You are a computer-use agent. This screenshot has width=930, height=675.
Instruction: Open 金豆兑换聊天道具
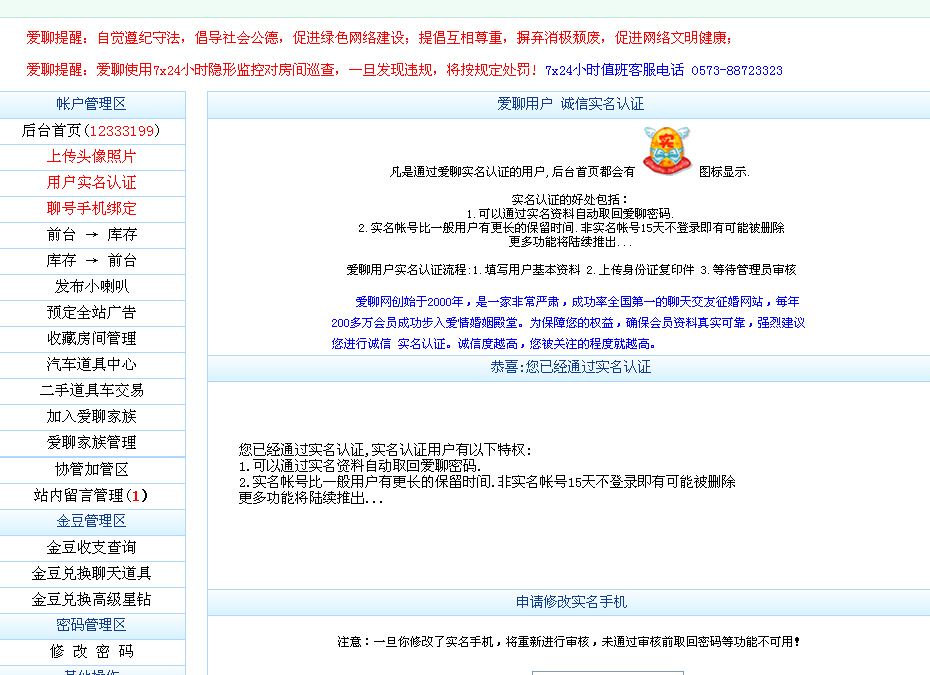(x=91, y=573)
